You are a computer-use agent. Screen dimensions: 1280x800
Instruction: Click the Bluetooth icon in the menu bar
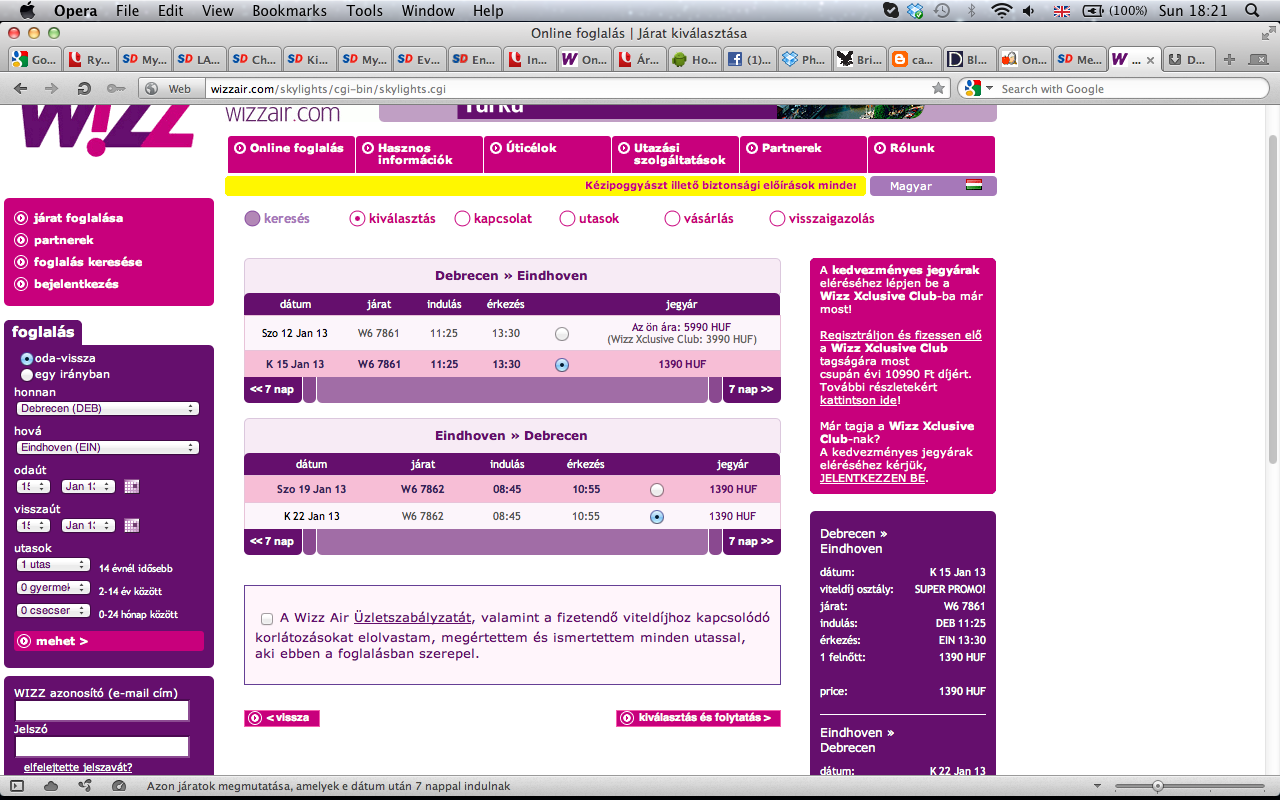coord(971,11)
